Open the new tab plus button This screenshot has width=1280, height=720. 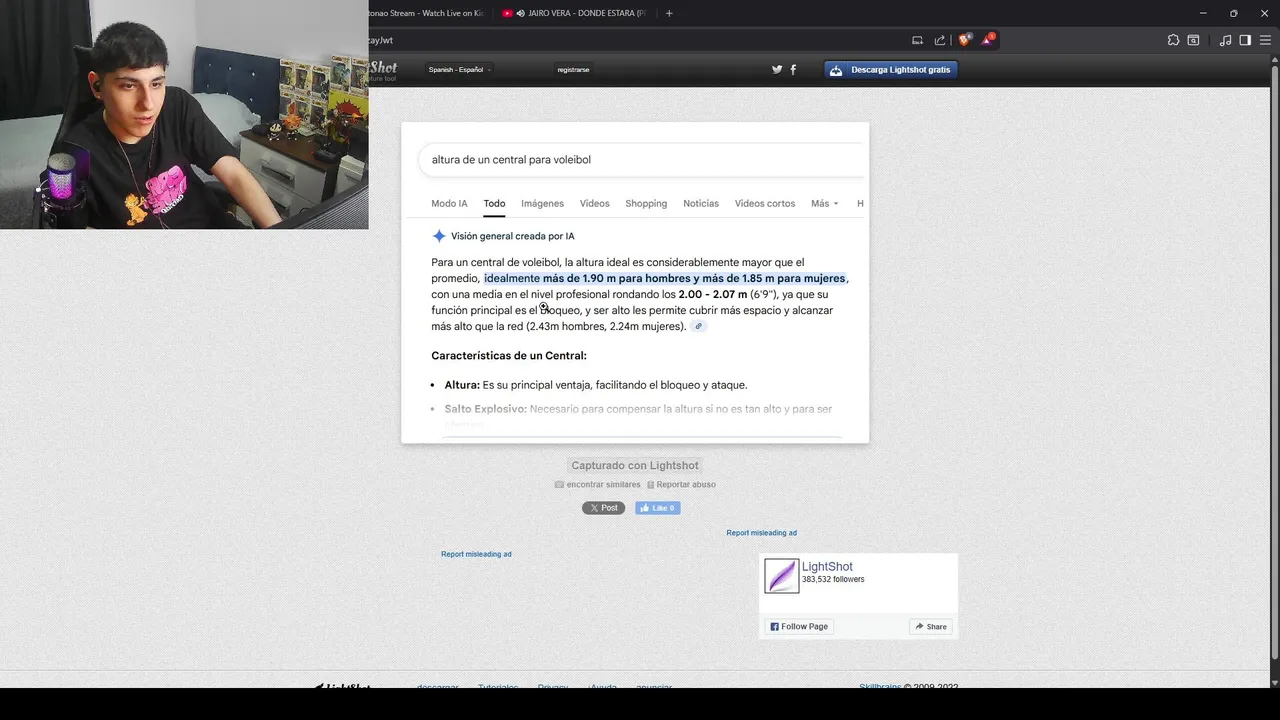coord(669,13)
